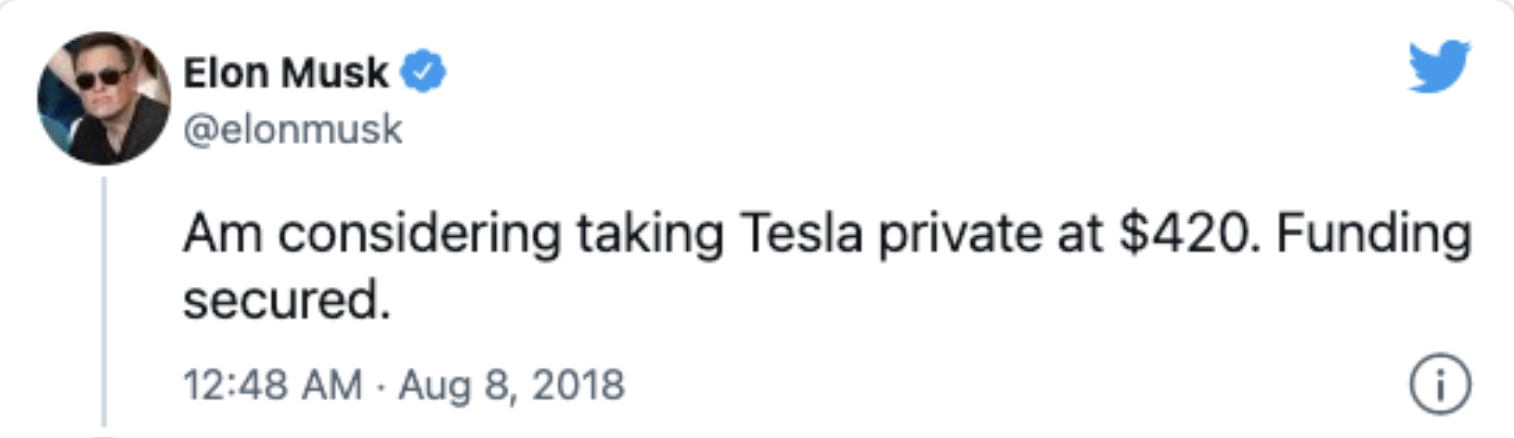Open the profile avatar photo
The image size is (1514, 438).
(104, 98)
